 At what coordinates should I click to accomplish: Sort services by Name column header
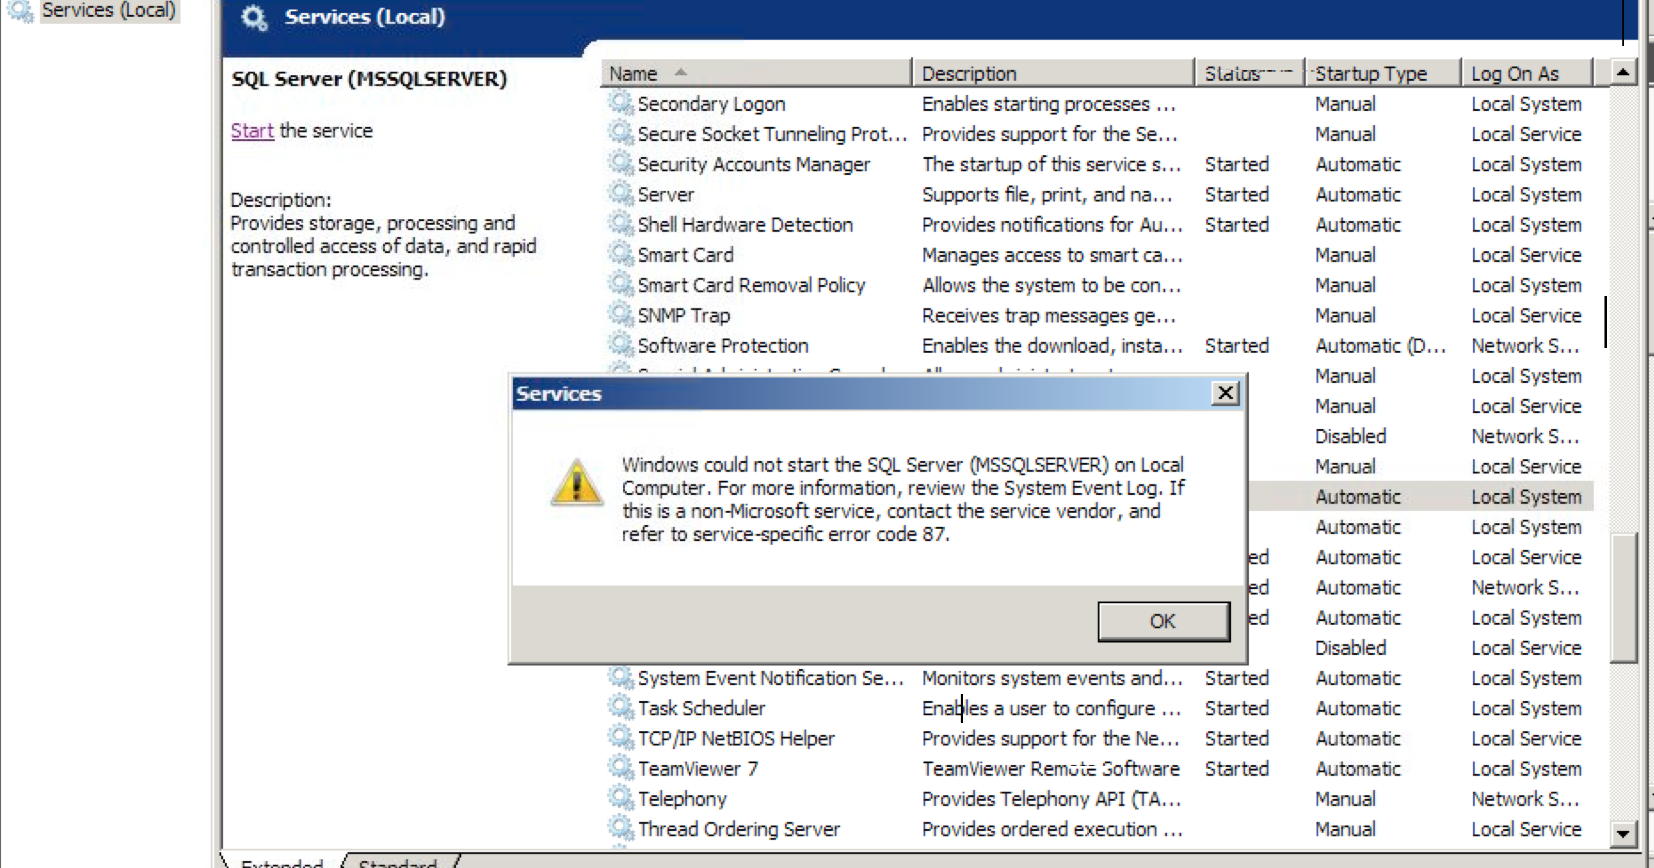pyautogui.click(x=756, y=73)
